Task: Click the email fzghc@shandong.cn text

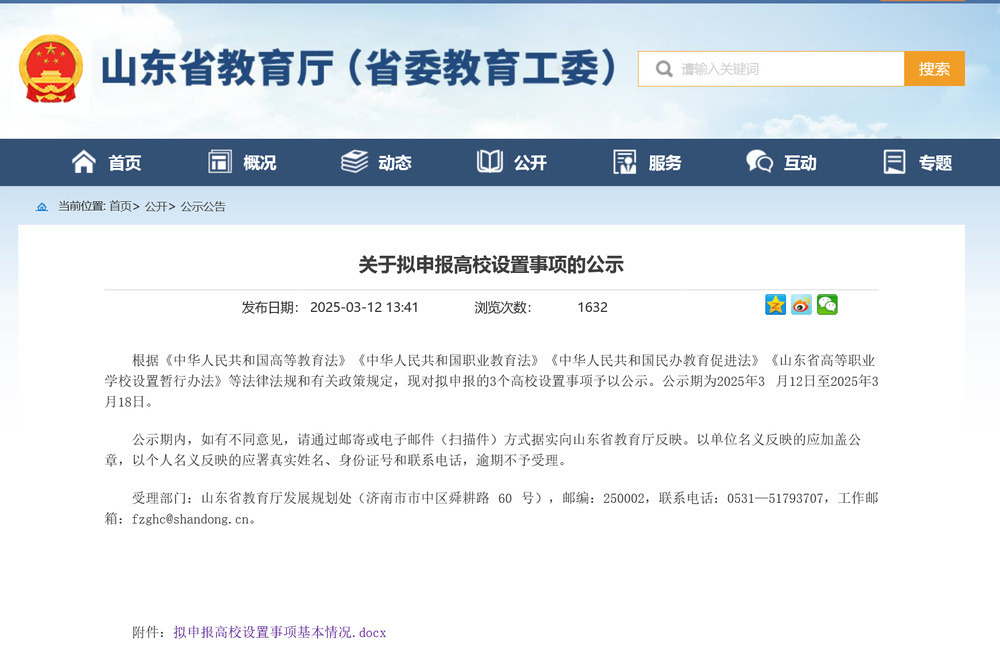Action: pyautogui.click(x=190, y=519)
